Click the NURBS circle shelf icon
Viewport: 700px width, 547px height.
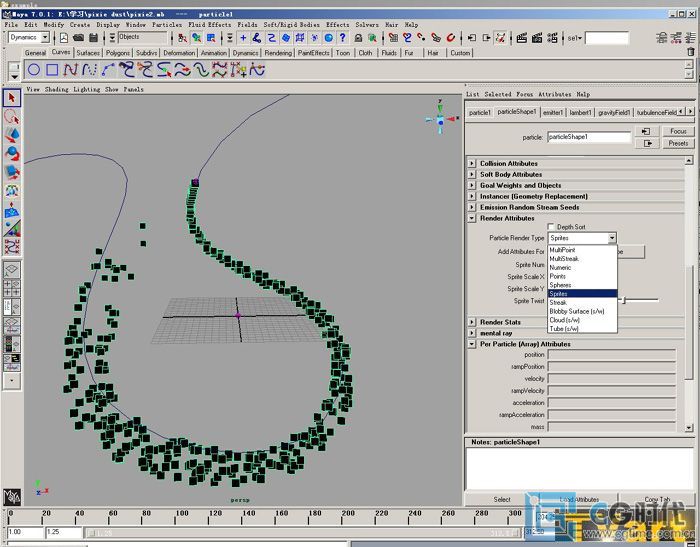pyautogui.click(x=34, y=70)
